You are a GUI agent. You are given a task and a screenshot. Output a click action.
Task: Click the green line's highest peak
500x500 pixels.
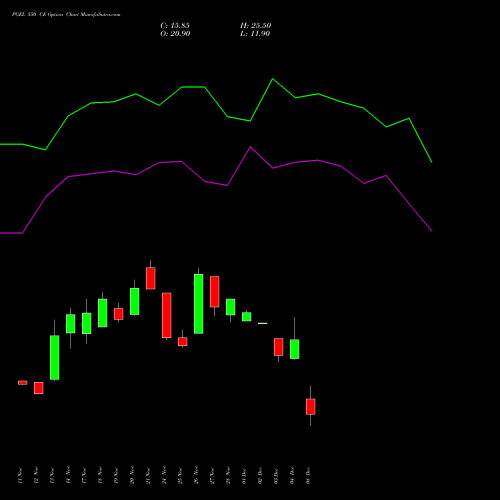[273, 79]
